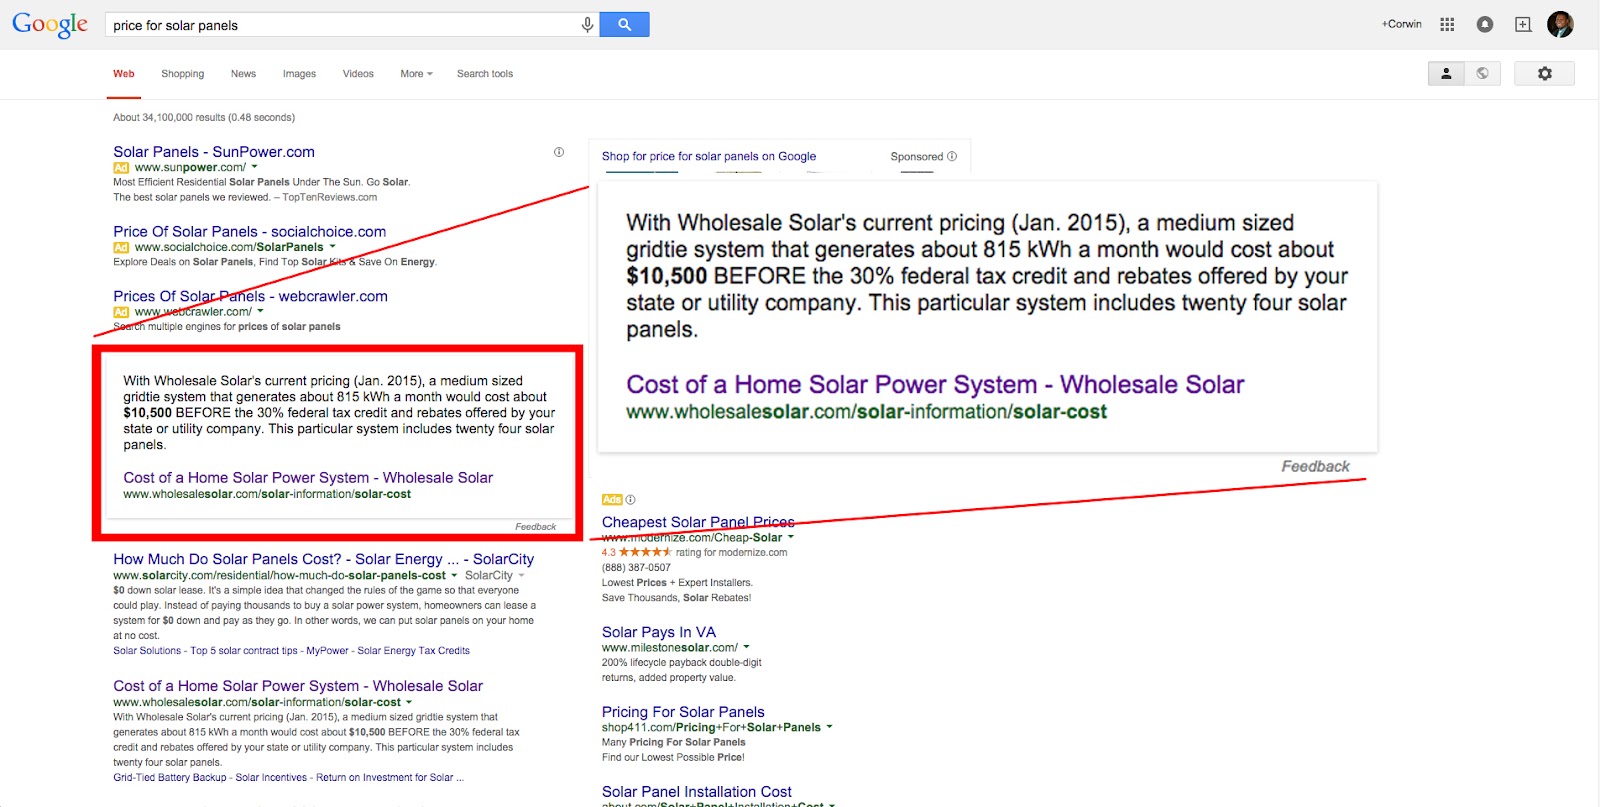Screen dimensions: 1600x807
Task: Open the Solar Solutions sitelink
Action: (x=147, y=651)
